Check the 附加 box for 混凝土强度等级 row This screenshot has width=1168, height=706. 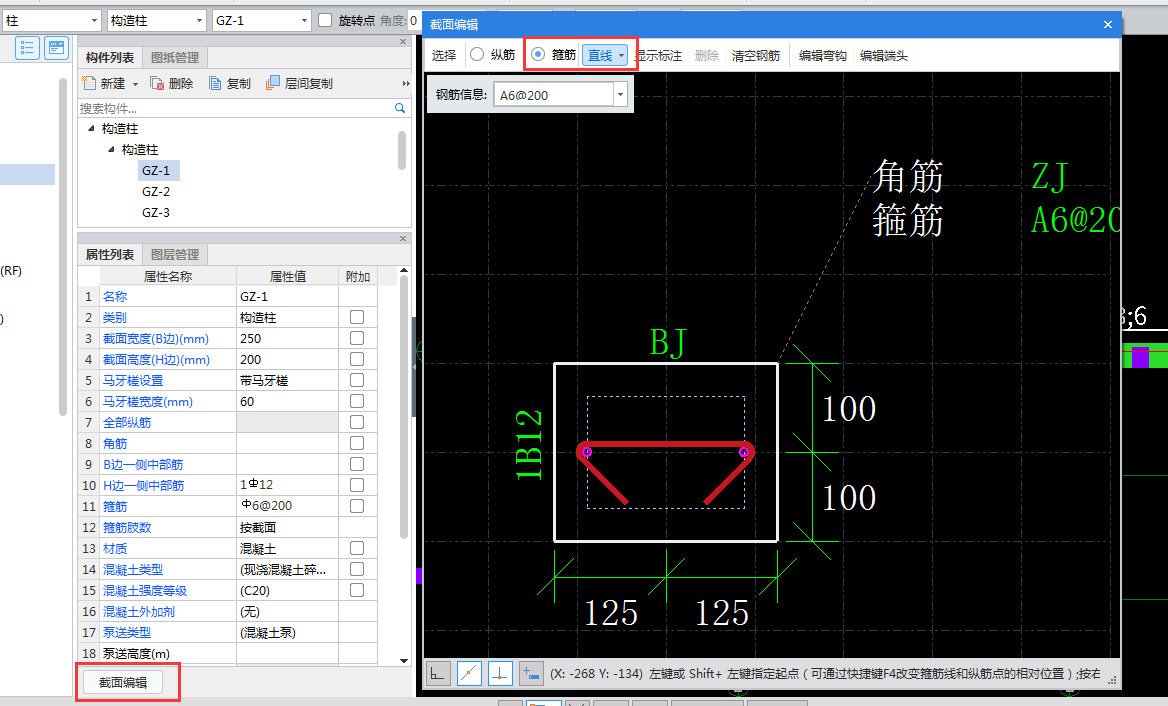(357, 590)
